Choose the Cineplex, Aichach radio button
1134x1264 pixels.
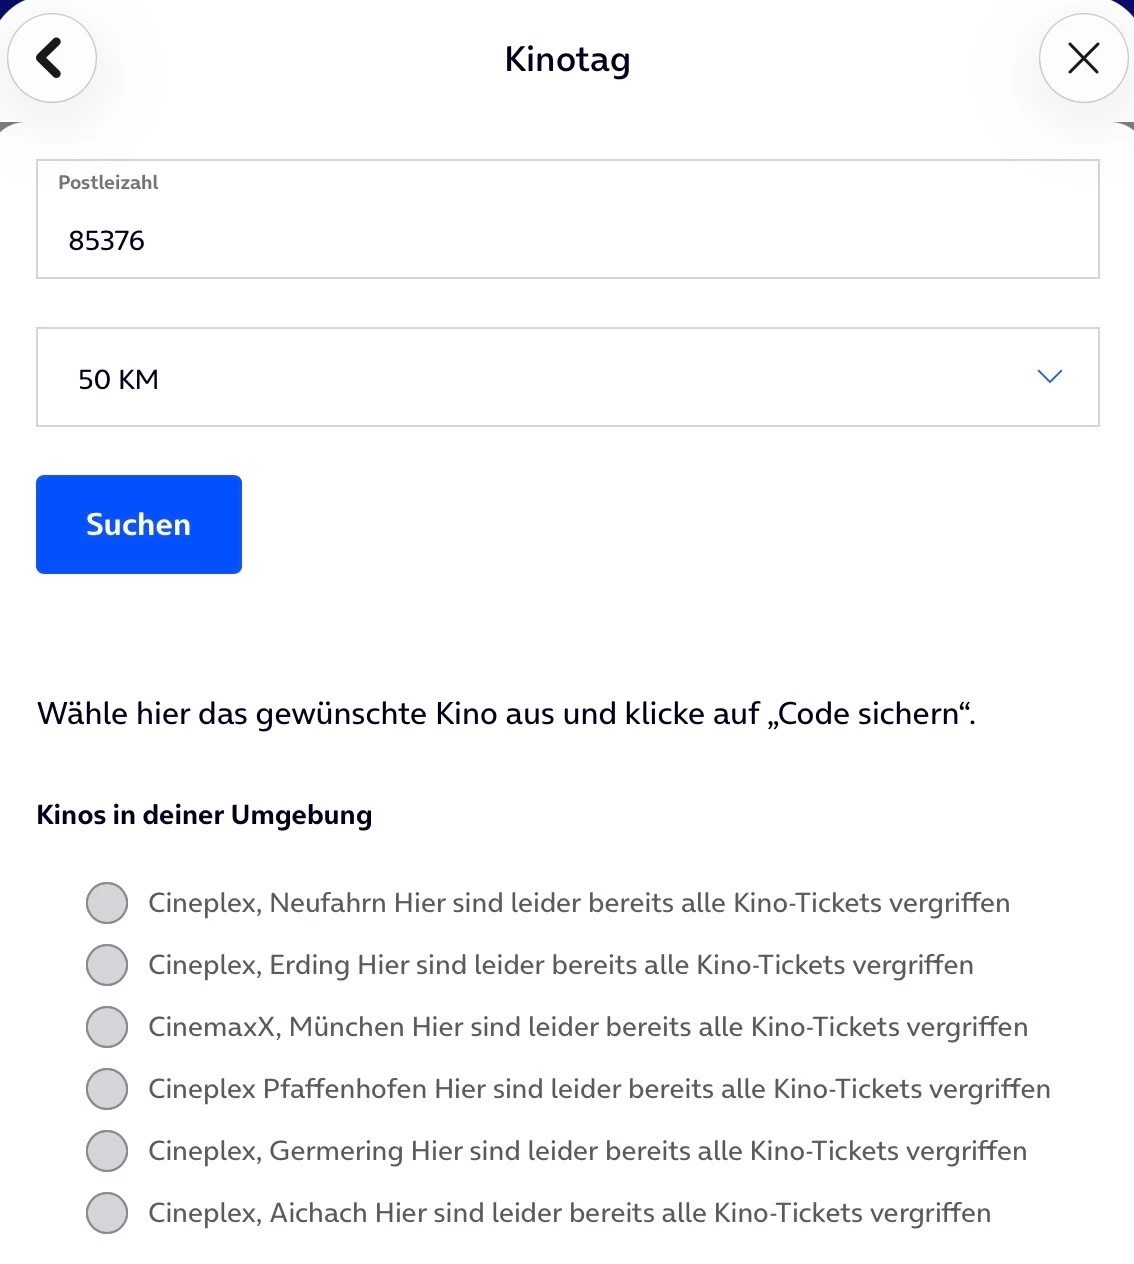[x=107, y=1213]
